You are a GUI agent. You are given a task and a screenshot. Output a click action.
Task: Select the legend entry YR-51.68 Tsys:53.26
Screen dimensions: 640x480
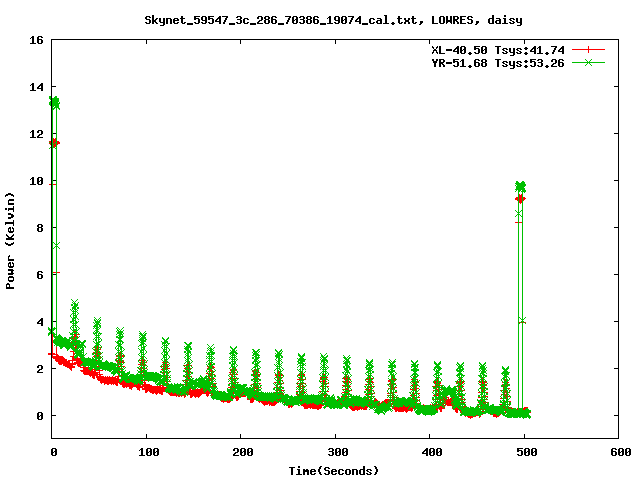(x=498, y=63)
